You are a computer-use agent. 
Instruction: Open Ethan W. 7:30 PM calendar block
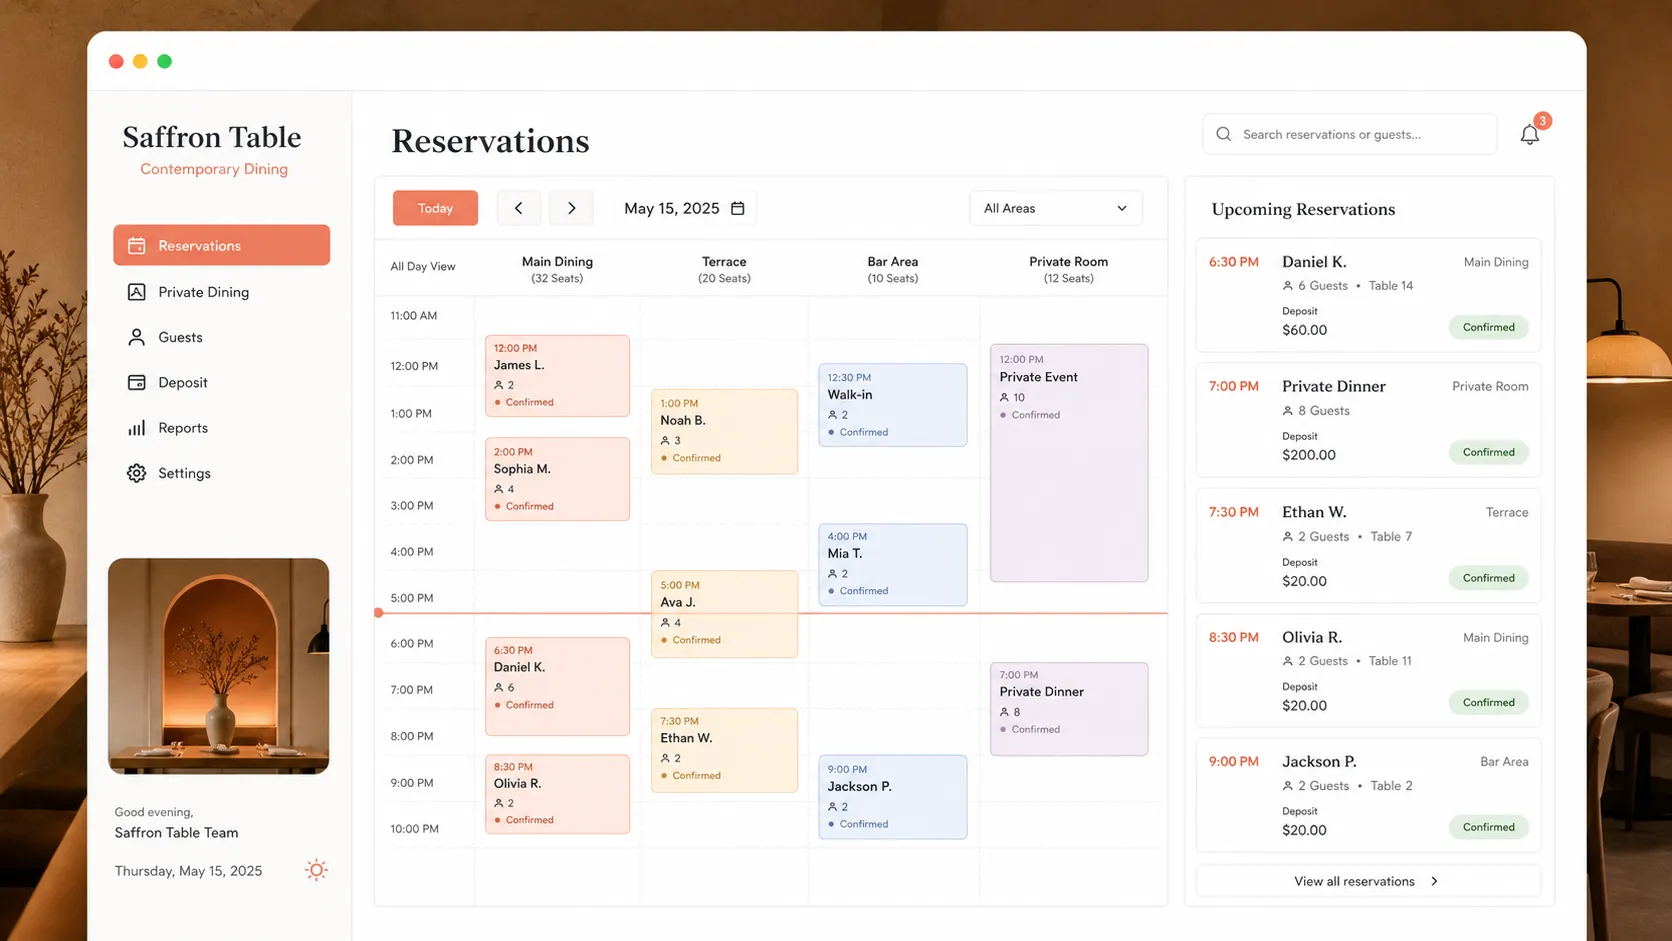(724, 750)
